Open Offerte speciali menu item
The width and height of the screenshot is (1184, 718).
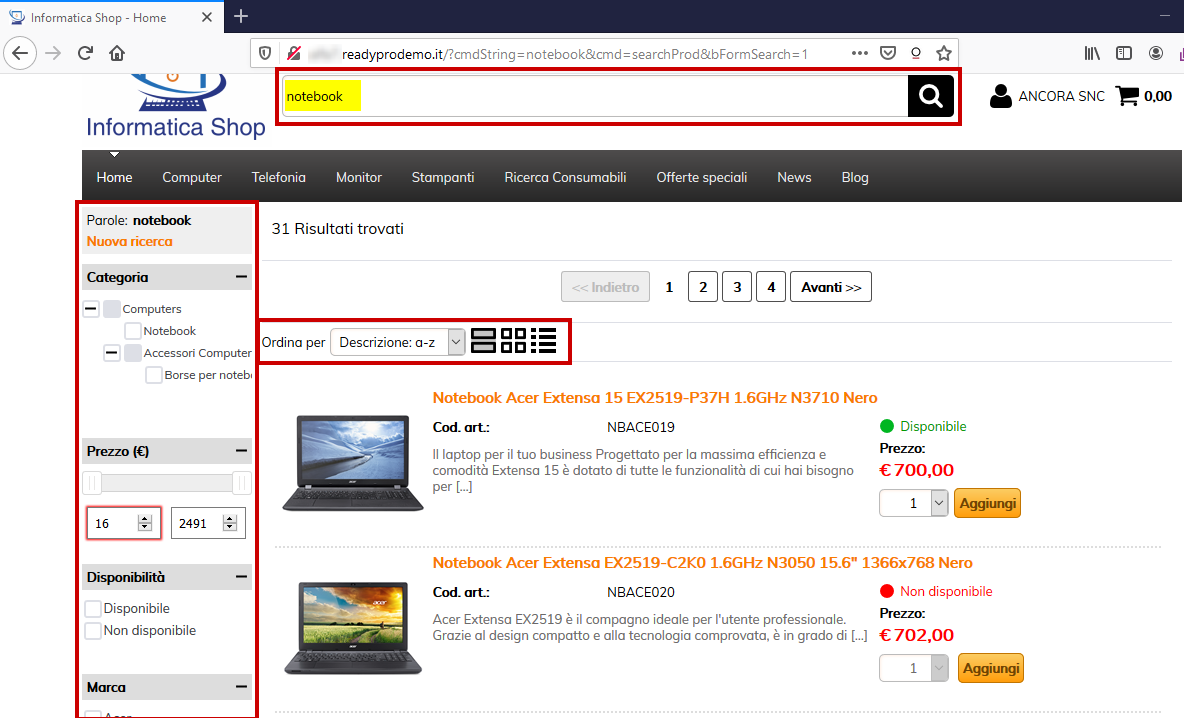[x=701, y=177]
